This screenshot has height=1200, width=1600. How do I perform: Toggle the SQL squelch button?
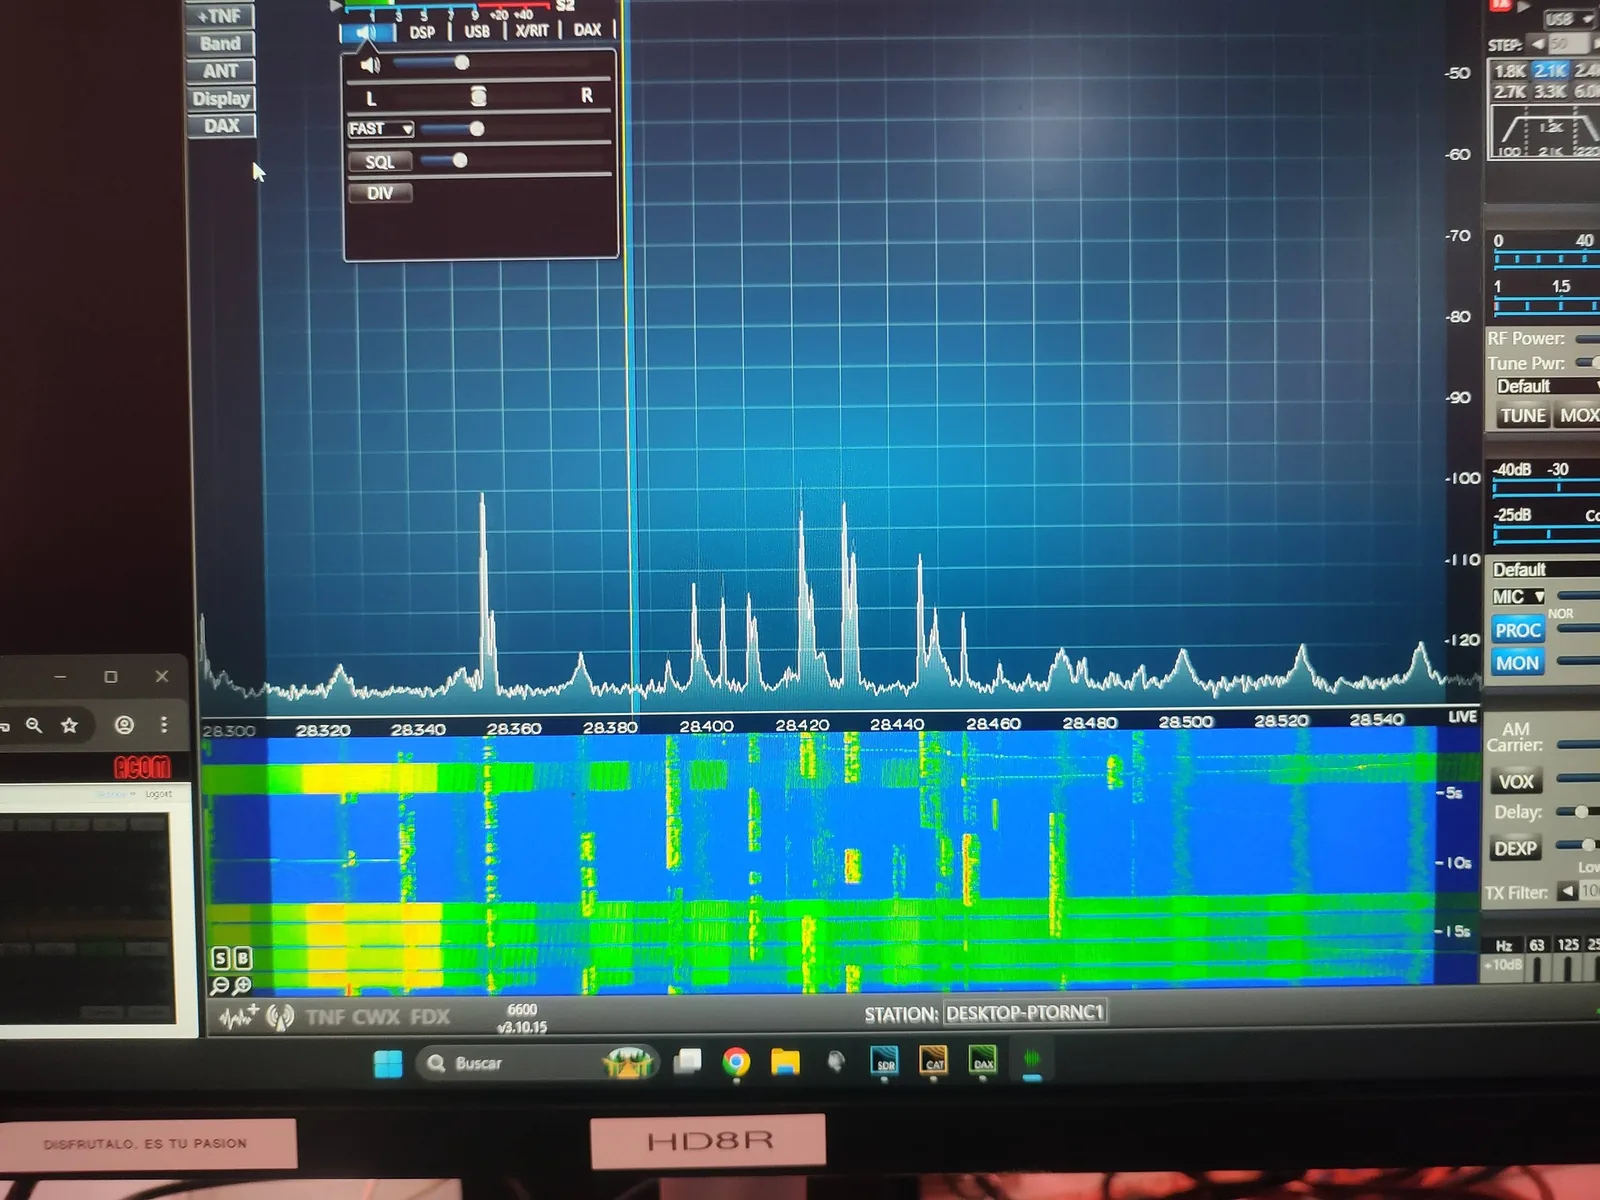point(380,162)
